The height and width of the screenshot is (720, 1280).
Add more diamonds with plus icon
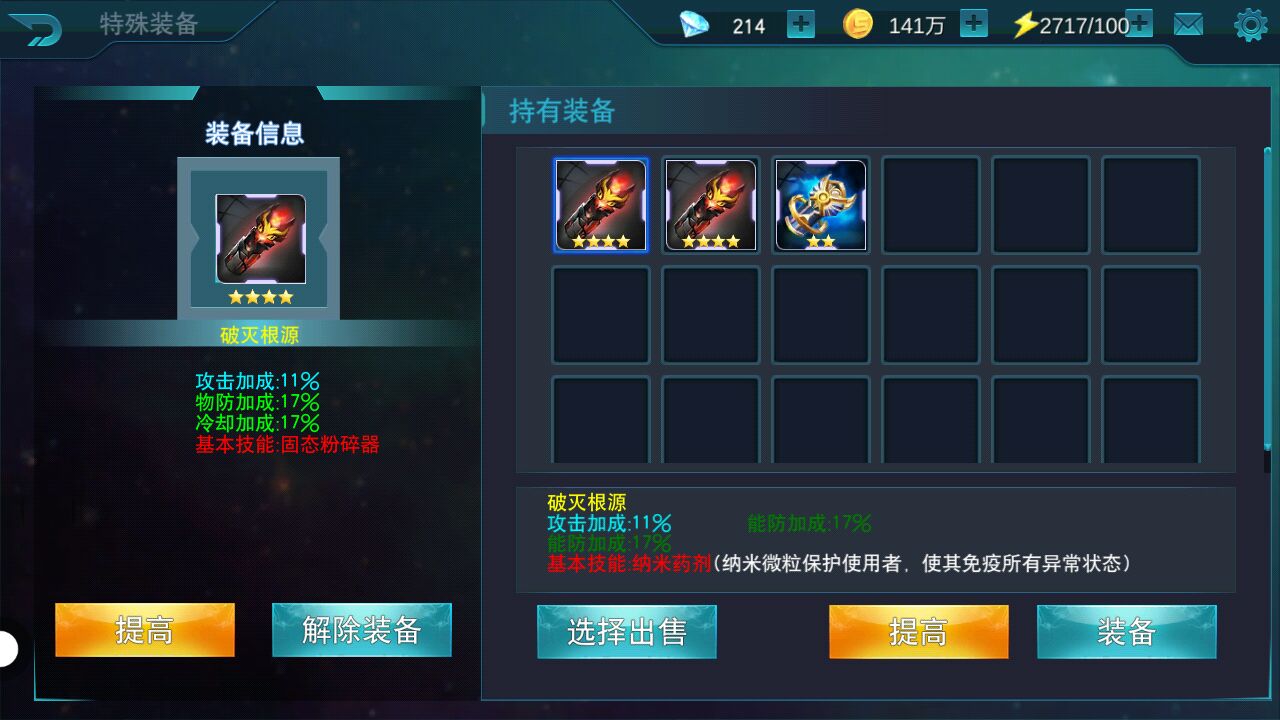pos(801,24)
